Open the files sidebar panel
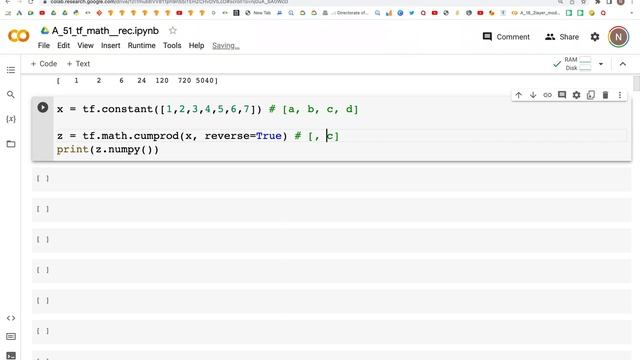Viewport: 640px width, 360px height. [x=11, y=144]
